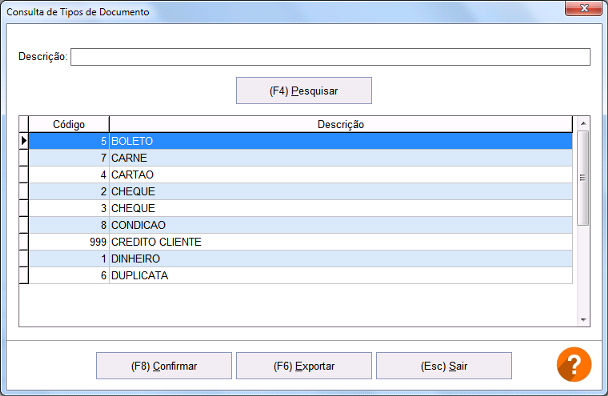
Task: Click the scroll down arrow of the grid
Action: click(583, 320)
